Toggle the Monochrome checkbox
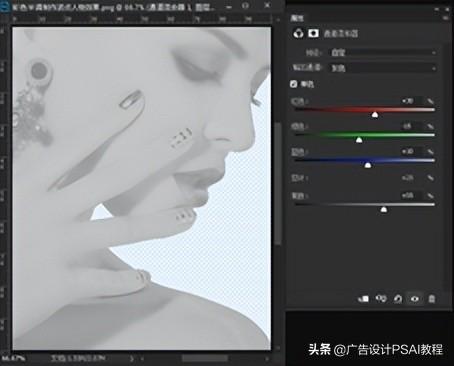Viewport: 454px width, 366px height. pos(293,84)
